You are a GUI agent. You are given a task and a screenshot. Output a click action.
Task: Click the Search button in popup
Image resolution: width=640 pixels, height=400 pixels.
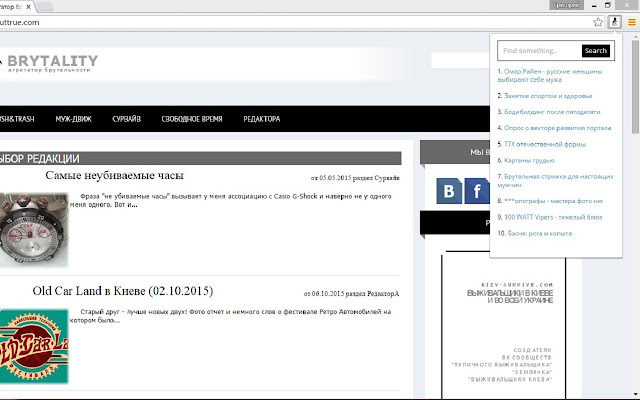(x=596, y=51)
